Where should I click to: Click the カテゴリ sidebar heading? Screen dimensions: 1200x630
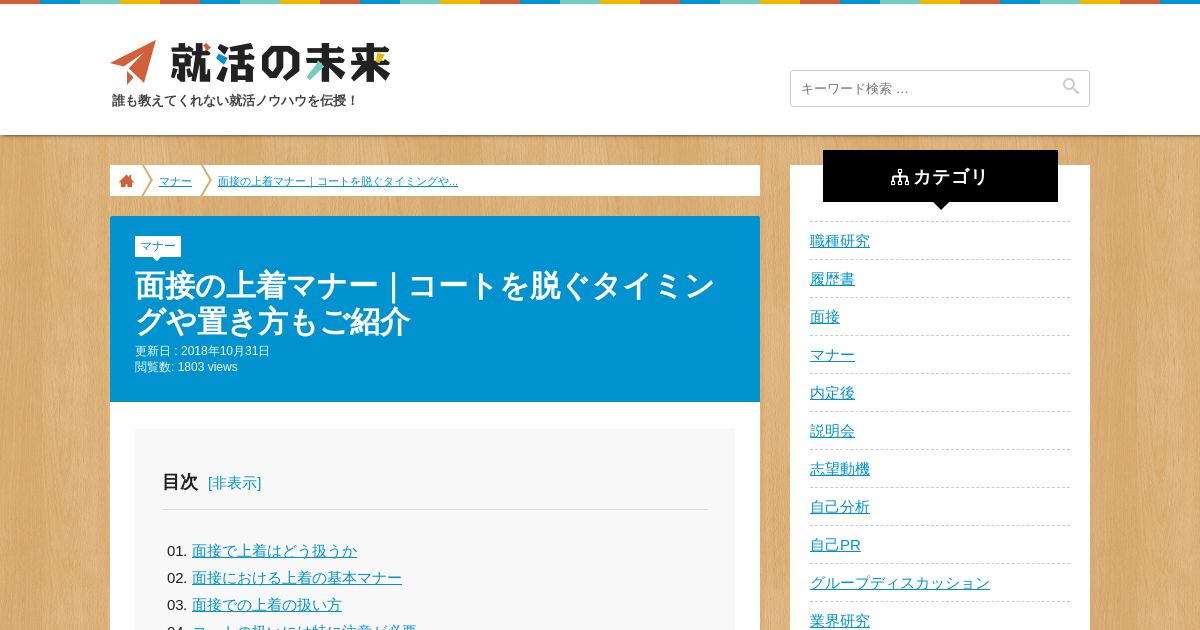point(940,176)
